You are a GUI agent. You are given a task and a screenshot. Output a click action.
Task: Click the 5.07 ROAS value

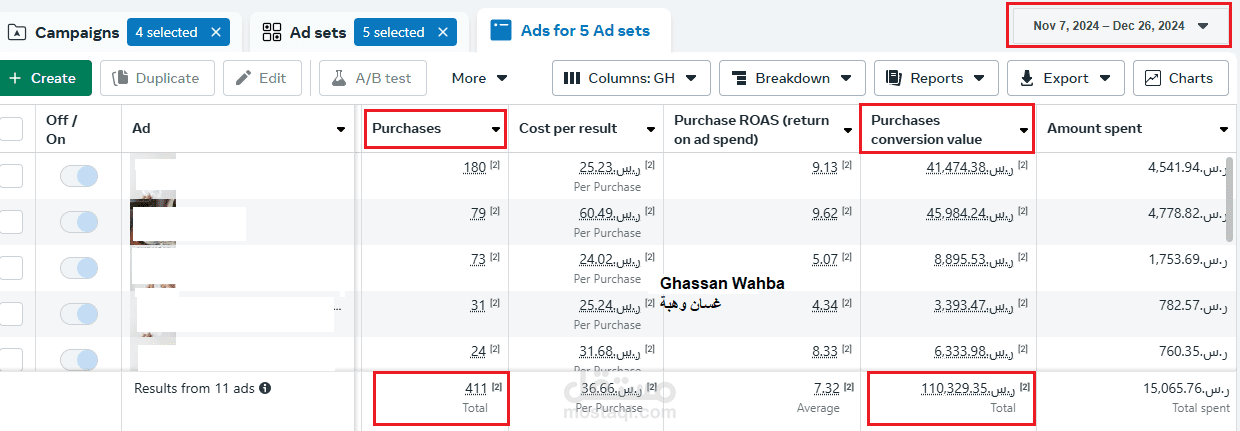click(x=825, y=259)
